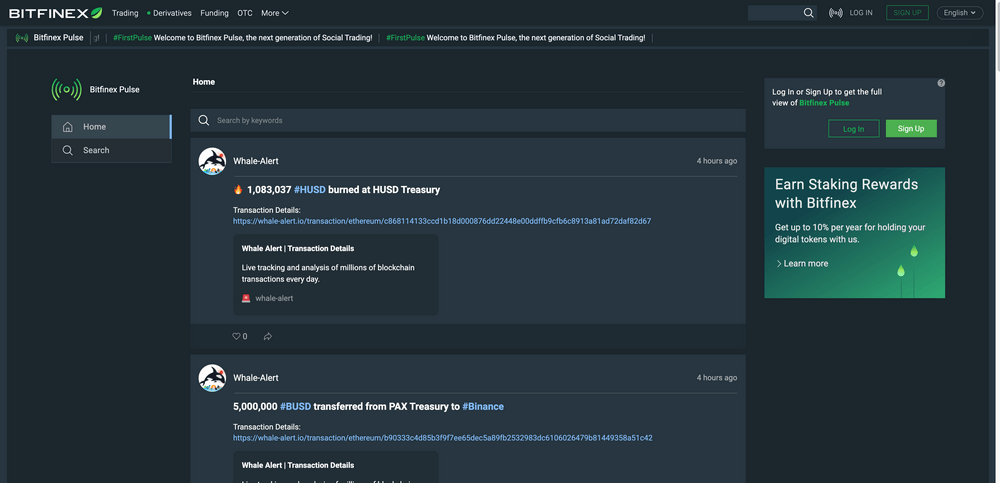Open the HUSD transaction whale-alert.io URL
This screenshot has width=1000, height=483.
(442, 221)
